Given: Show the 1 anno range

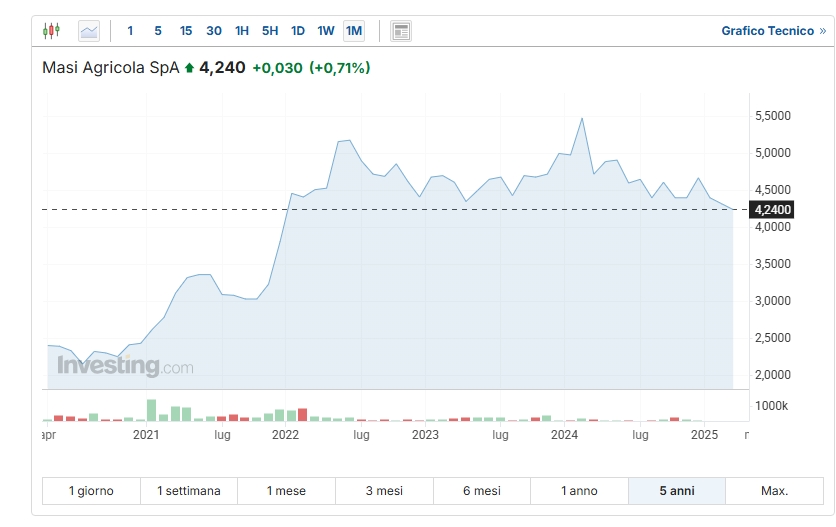Looking at the screenshot, I should (580, 491).
